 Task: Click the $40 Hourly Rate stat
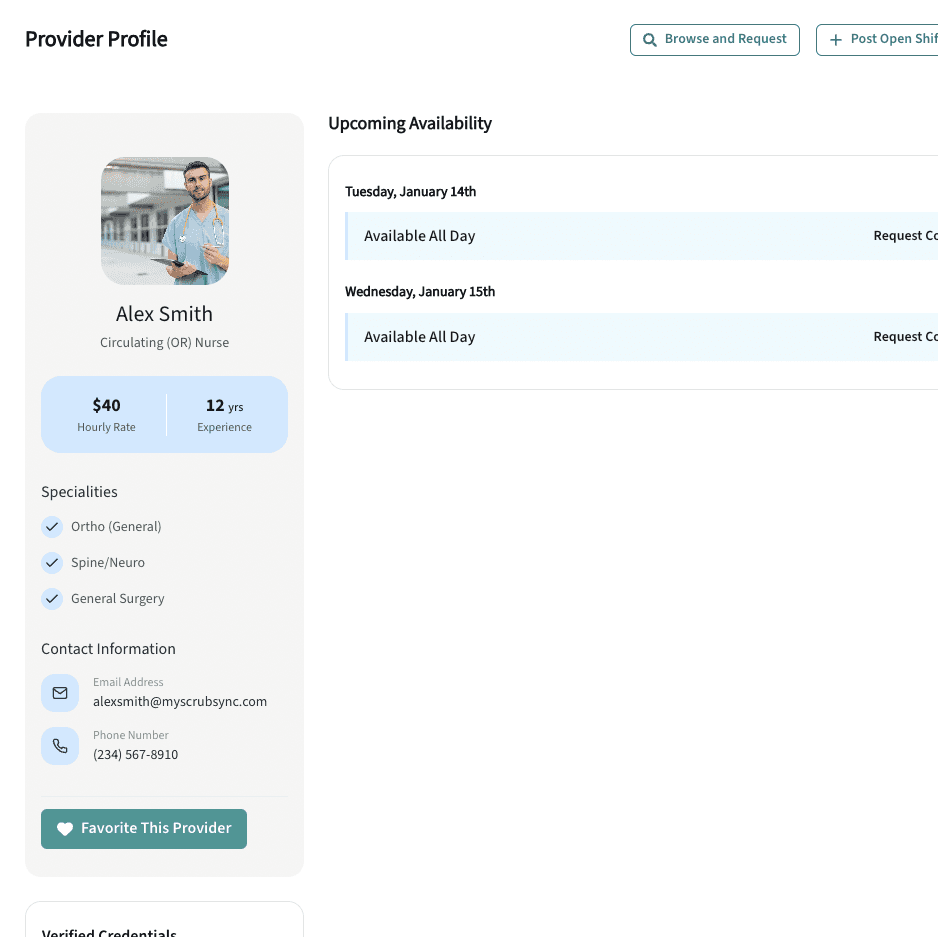click(x=106, y=415)
